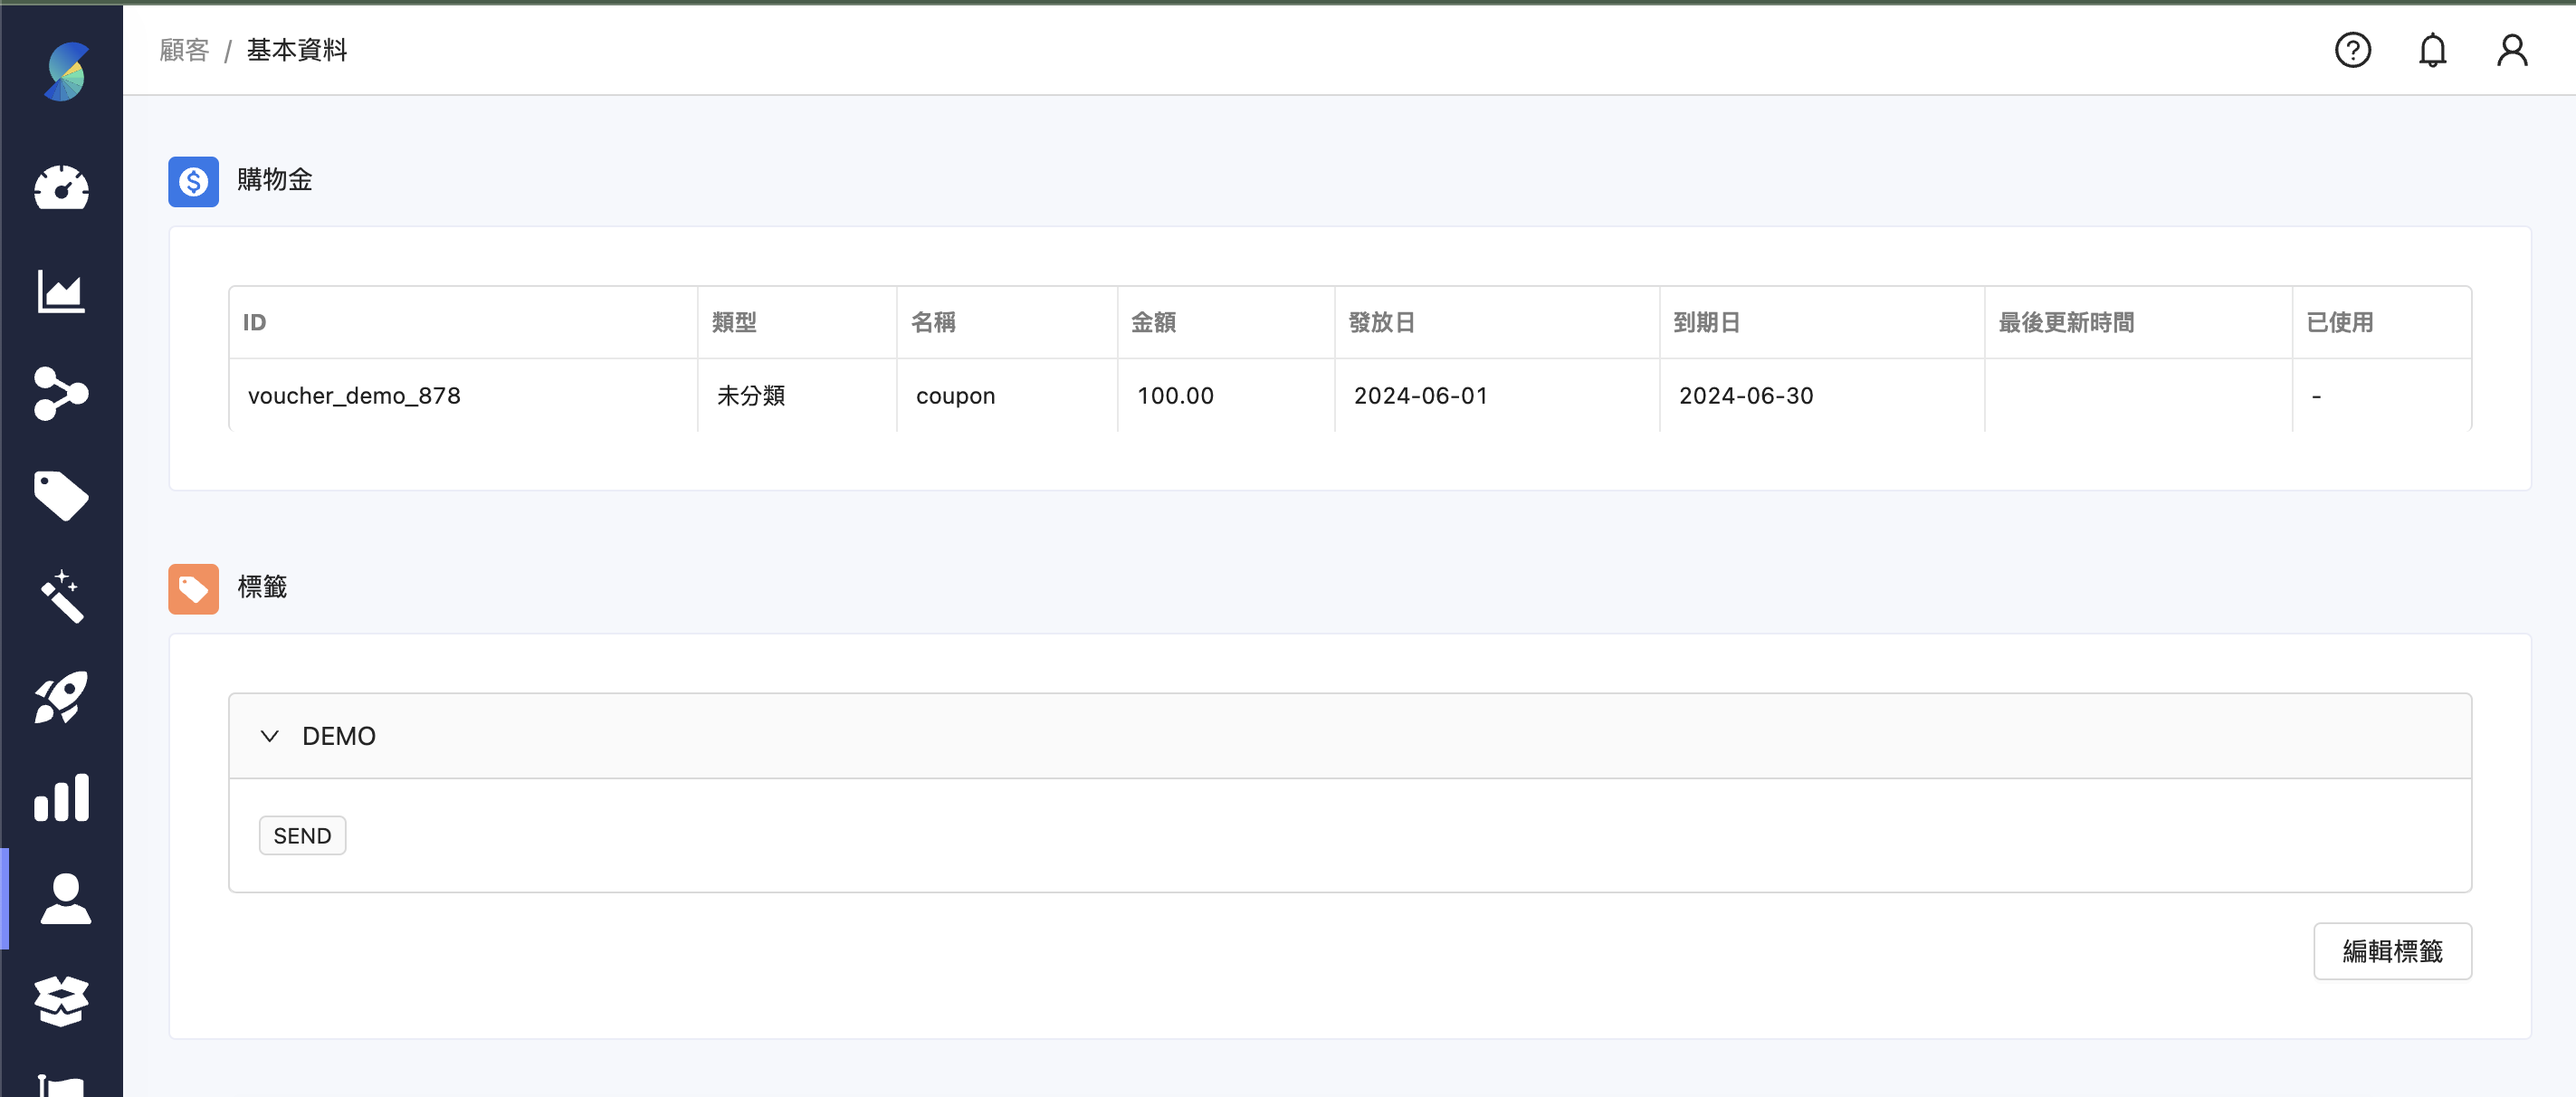Screen dimensions: 2576x1097
Task: Select the customer person icon in sidebar
Action: [65, 898]
